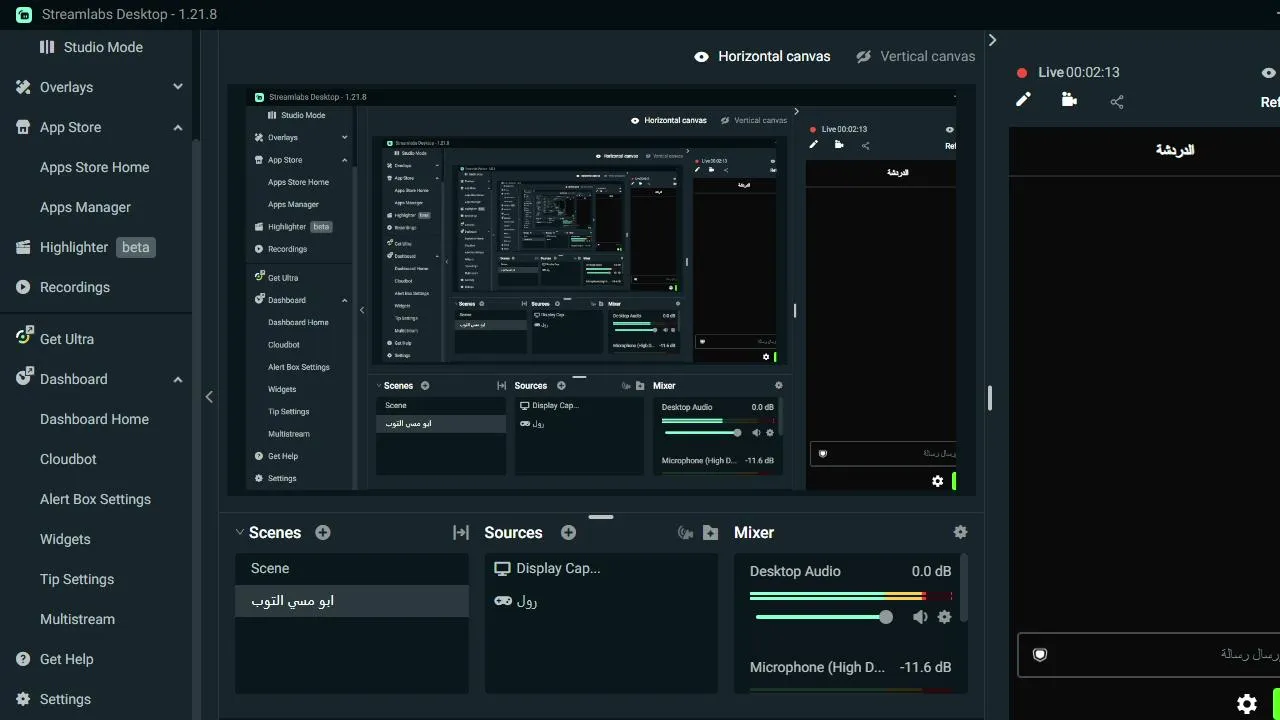
Task: Open Mixer settings gear
Action: [x=961, y=533]
